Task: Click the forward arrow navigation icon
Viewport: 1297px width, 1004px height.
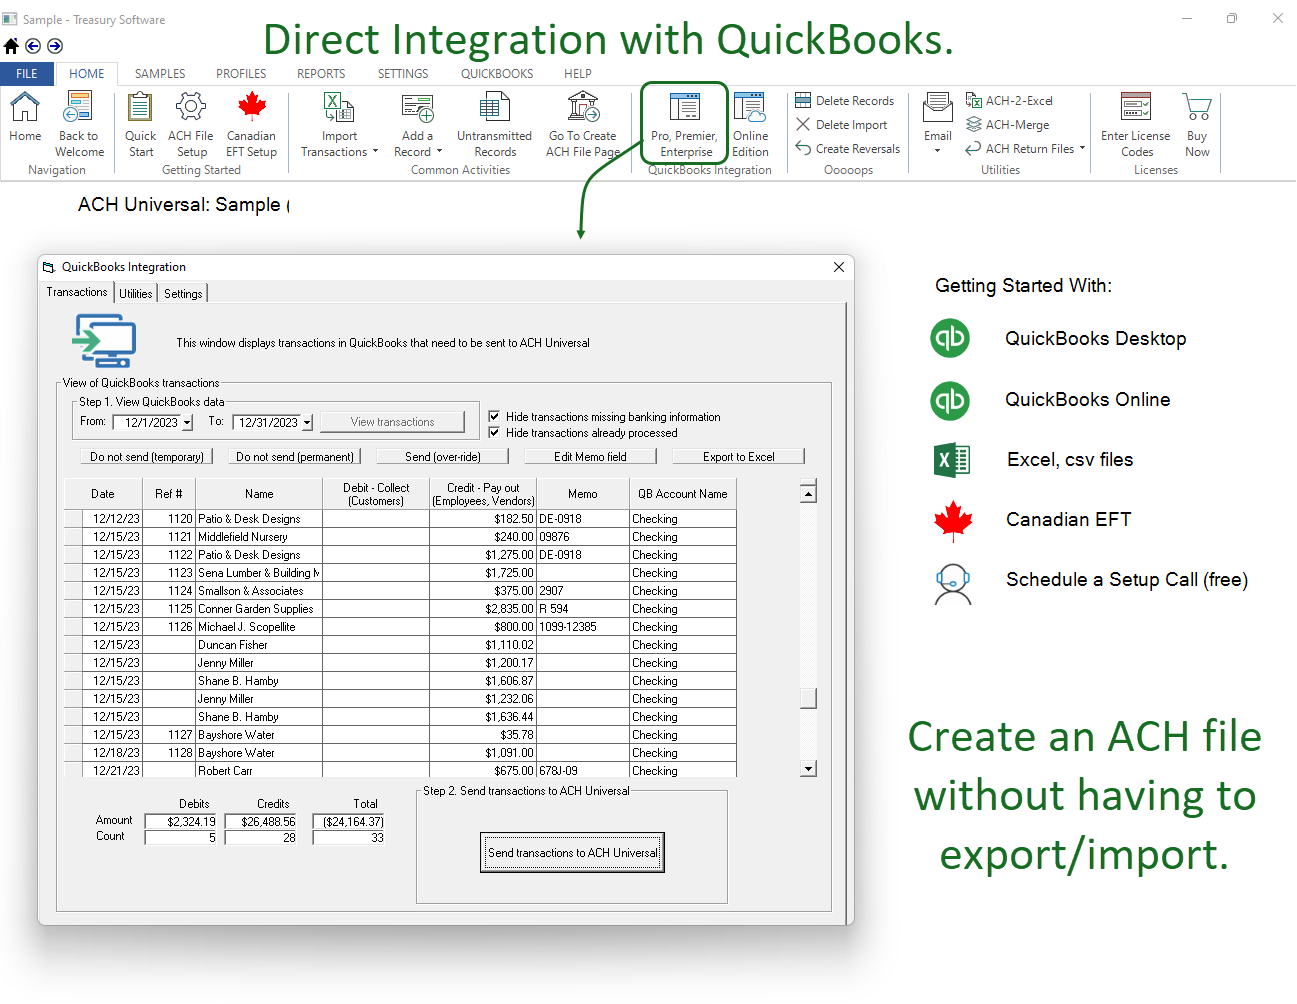Action: [x=55, y=45]
